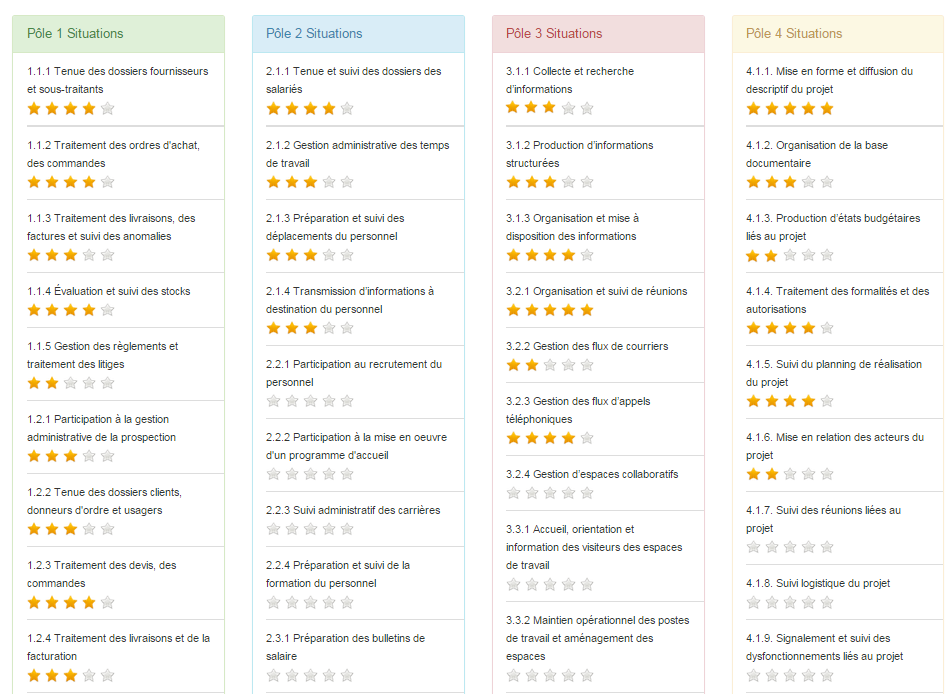Click Pôle 3 Situations heading
950x694 pixels.
click(554, 33)
